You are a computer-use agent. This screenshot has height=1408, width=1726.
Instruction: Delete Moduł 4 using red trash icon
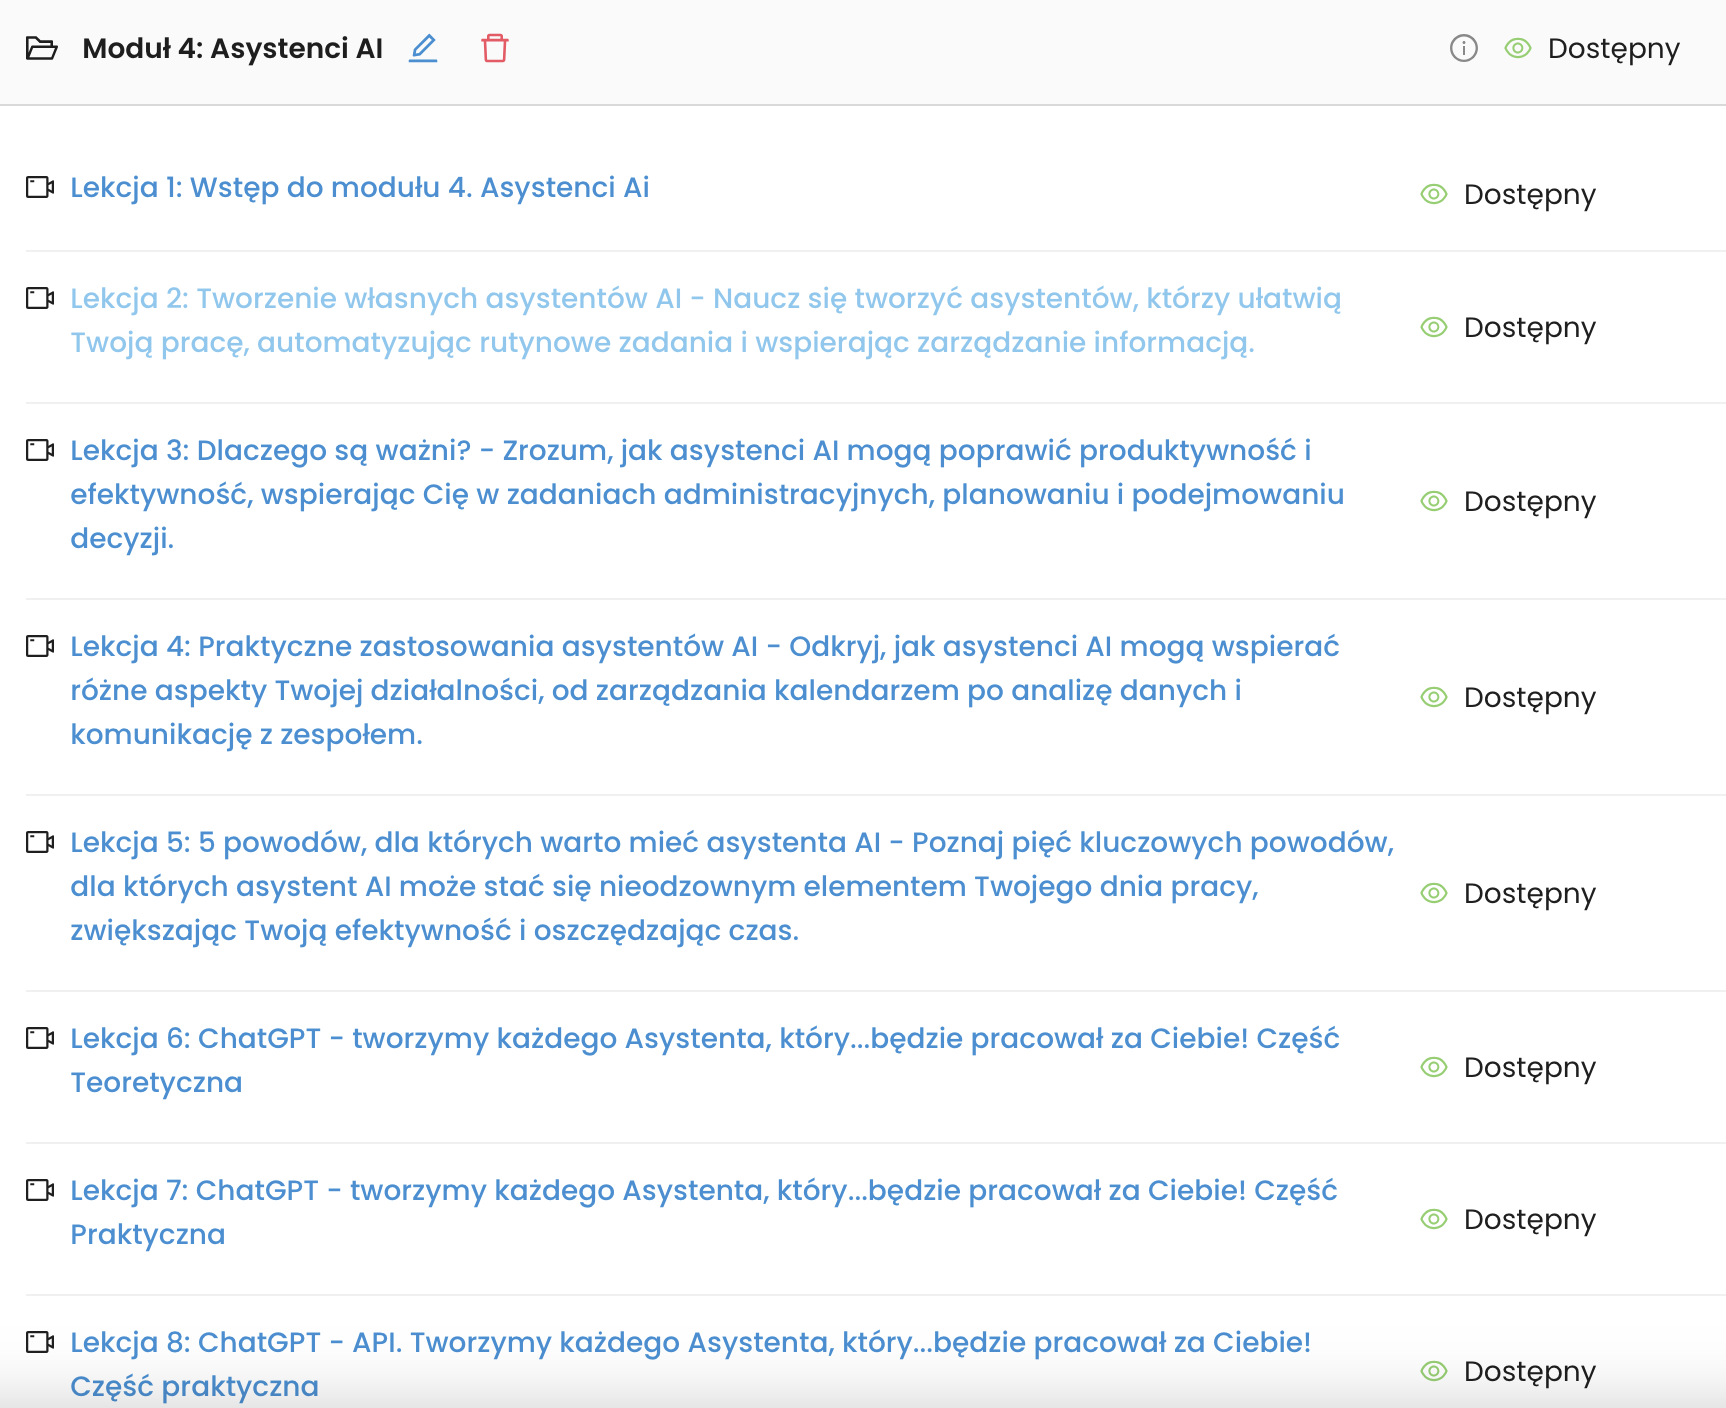[495, 48]
